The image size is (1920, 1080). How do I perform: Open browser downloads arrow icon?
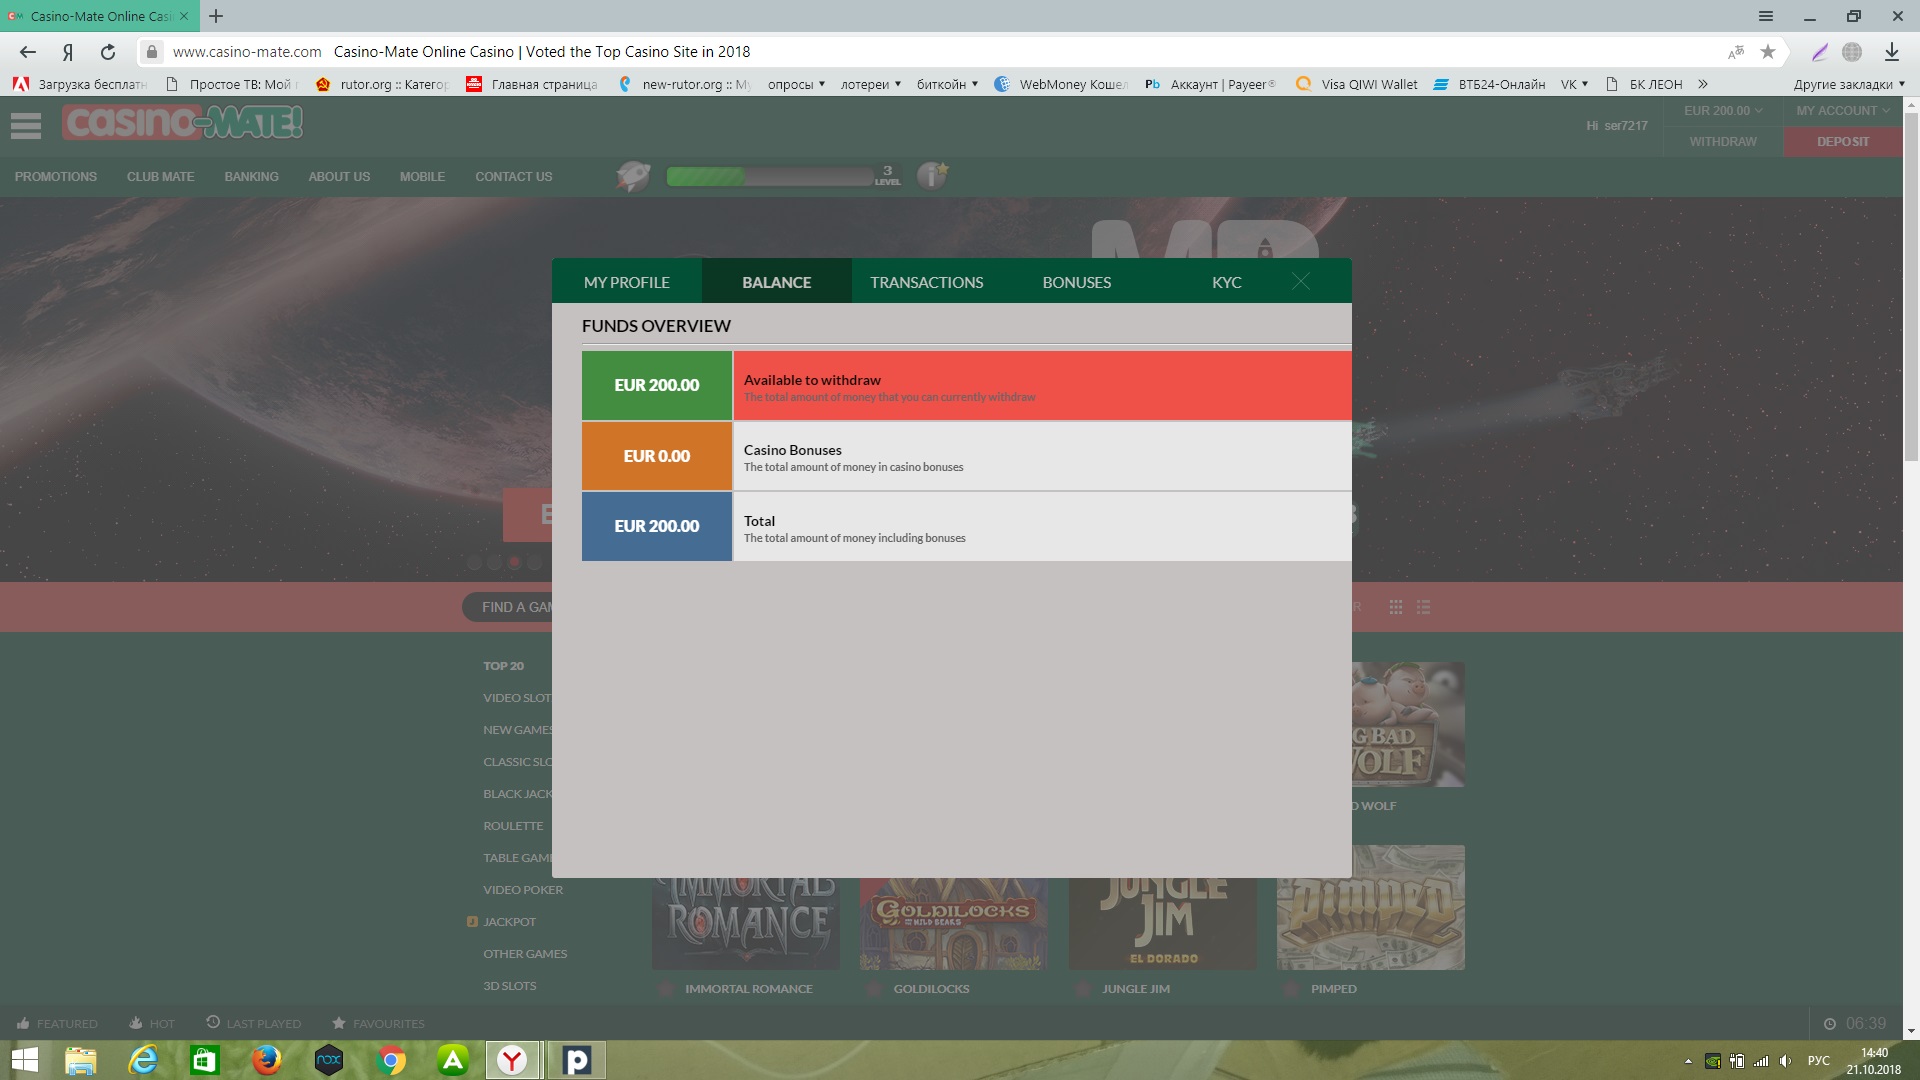pyautogui.click(x=1891, y=52)
